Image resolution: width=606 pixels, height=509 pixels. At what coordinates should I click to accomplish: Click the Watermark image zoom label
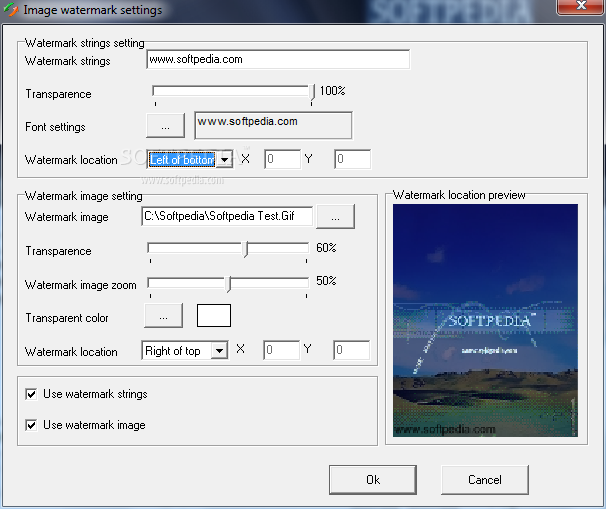[x=81, y=285]
